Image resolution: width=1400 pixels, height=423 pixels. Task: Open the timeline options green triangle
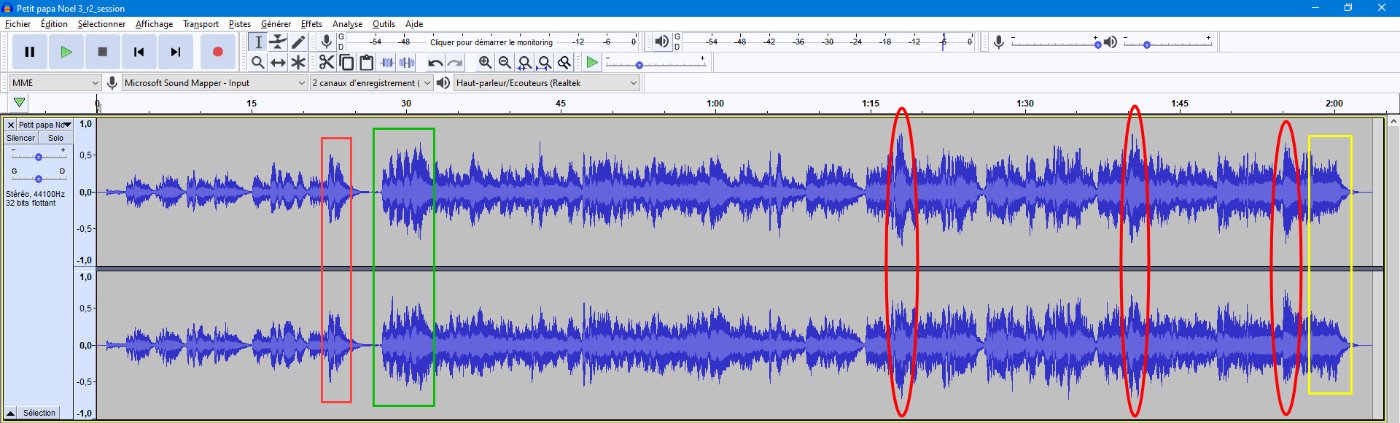[20, 103]
